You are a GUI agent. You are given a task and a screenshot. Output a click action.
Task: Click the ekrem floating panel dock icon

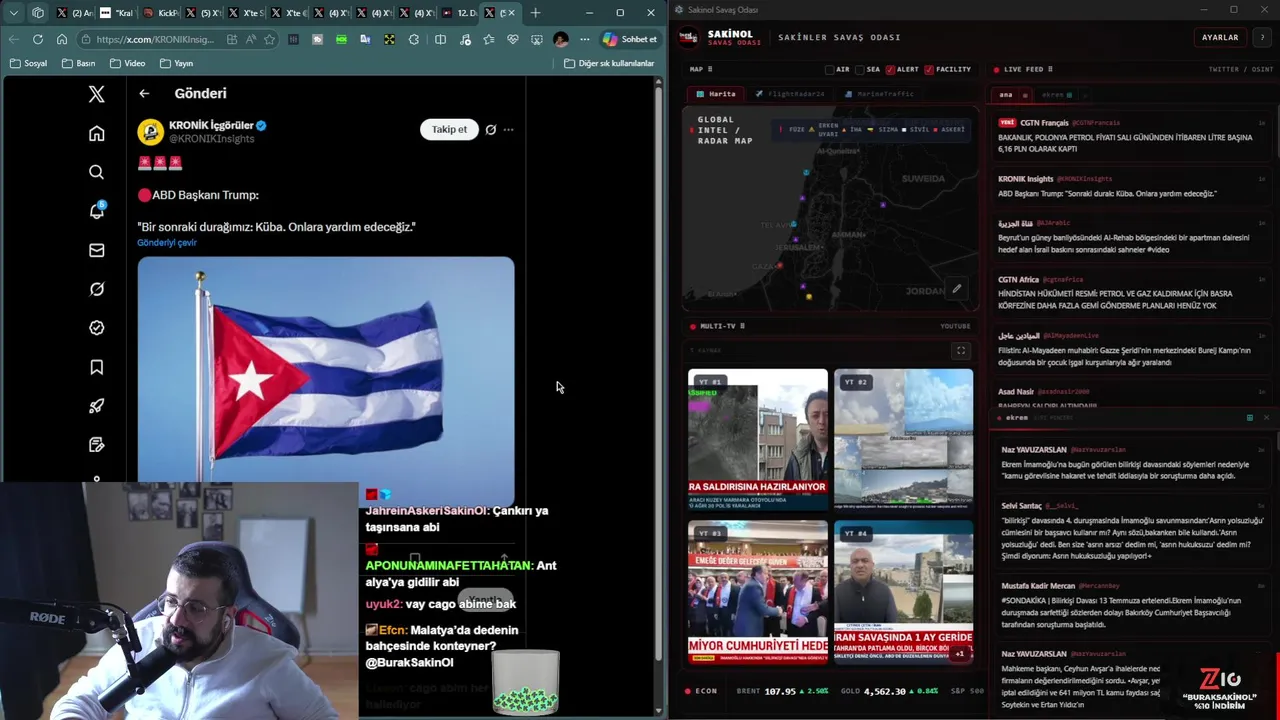pos(1249,417)
